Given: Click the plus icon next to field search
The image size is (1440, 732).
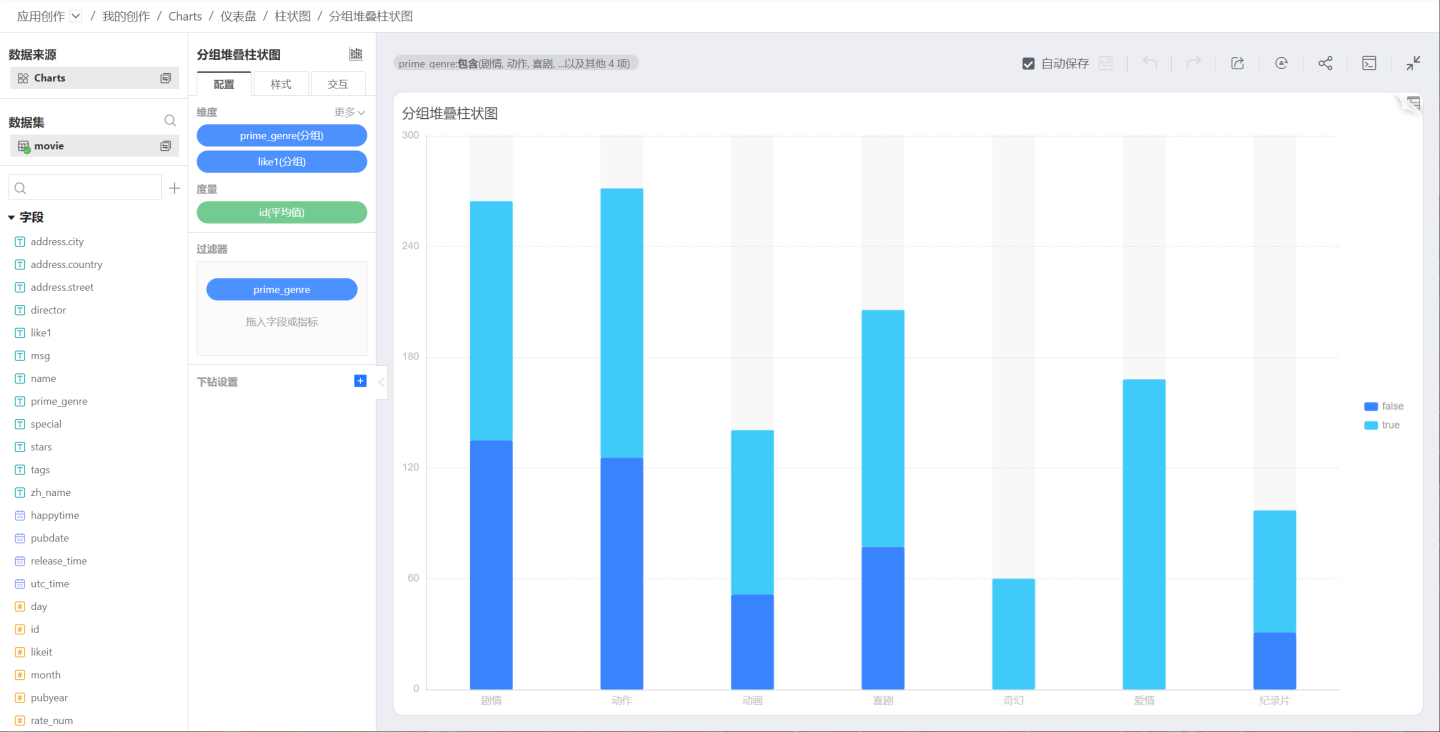Looking at the screenshot, I should [x=174, y=188].
